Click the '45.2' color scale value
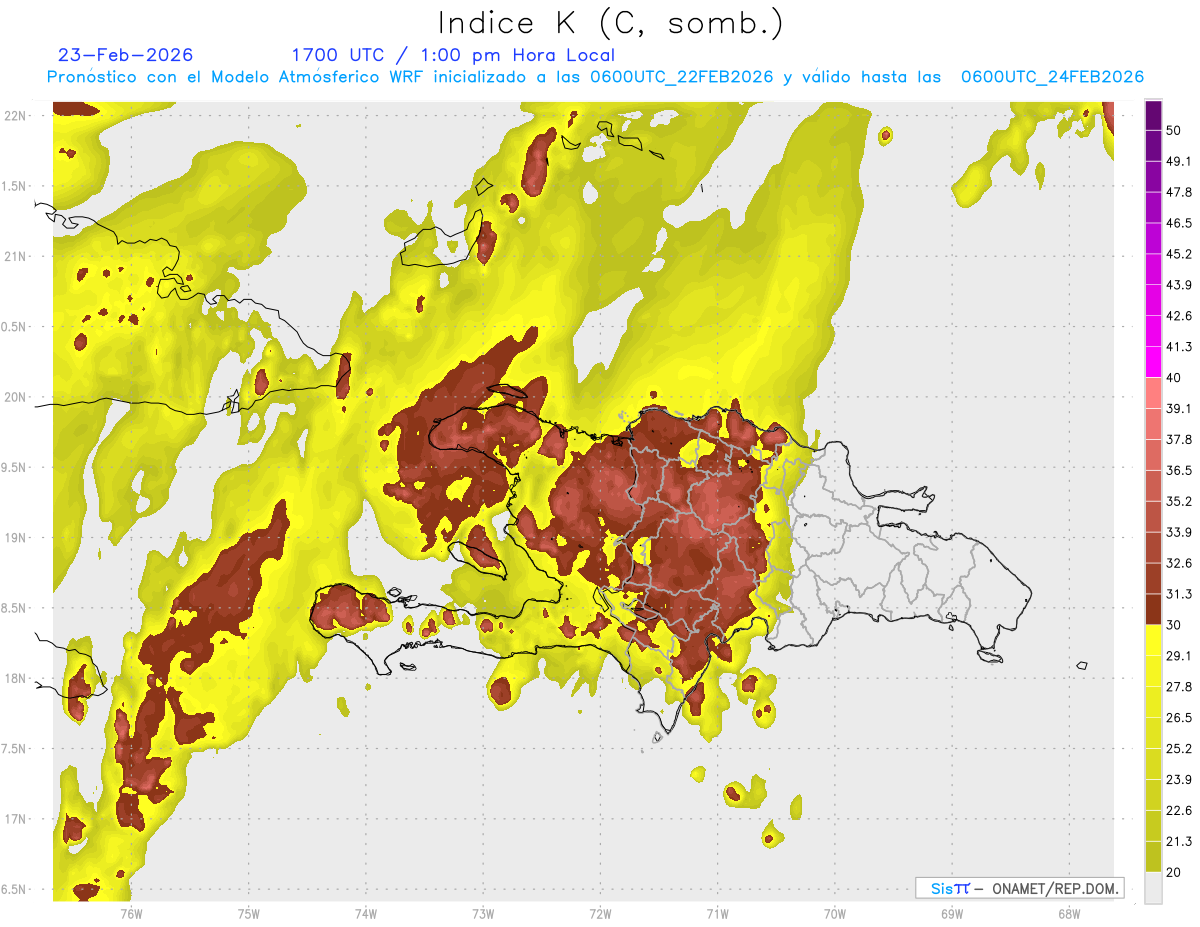Screen dimensions: 1200x927 [1179, 254]
